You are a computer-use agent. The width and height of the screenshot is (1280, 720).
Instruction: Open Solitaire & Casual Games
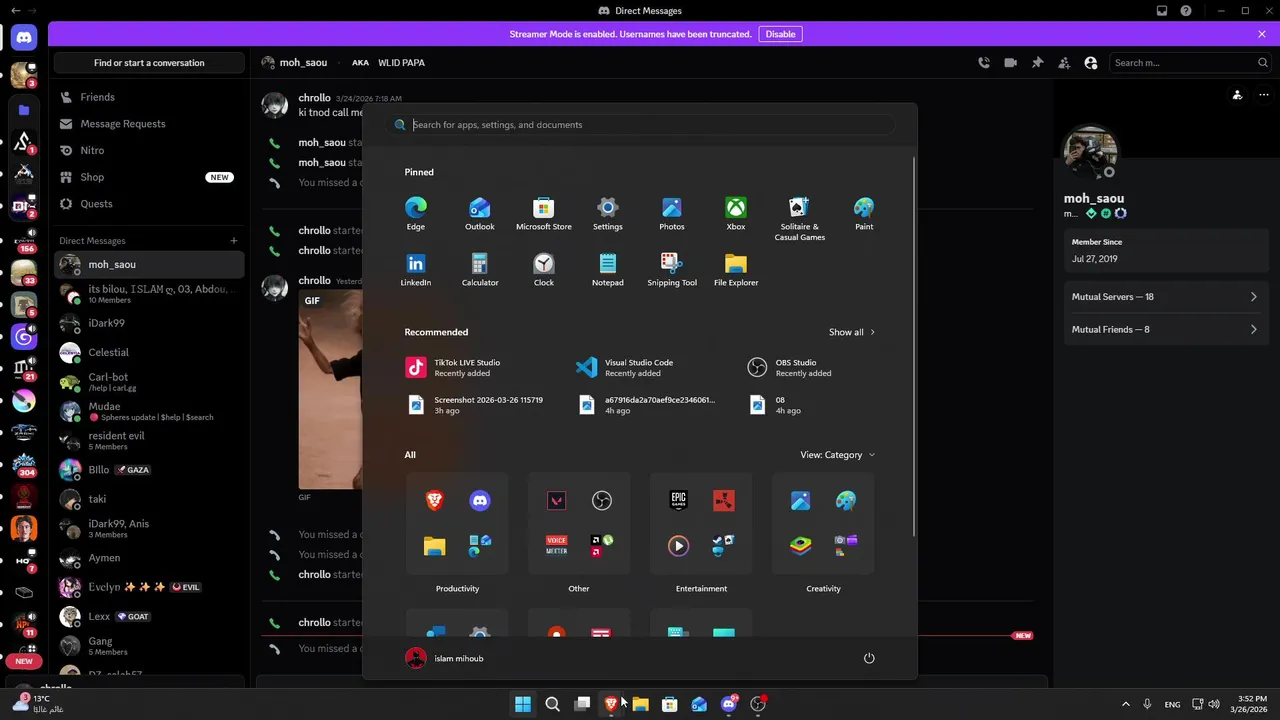tap(799, 219)
